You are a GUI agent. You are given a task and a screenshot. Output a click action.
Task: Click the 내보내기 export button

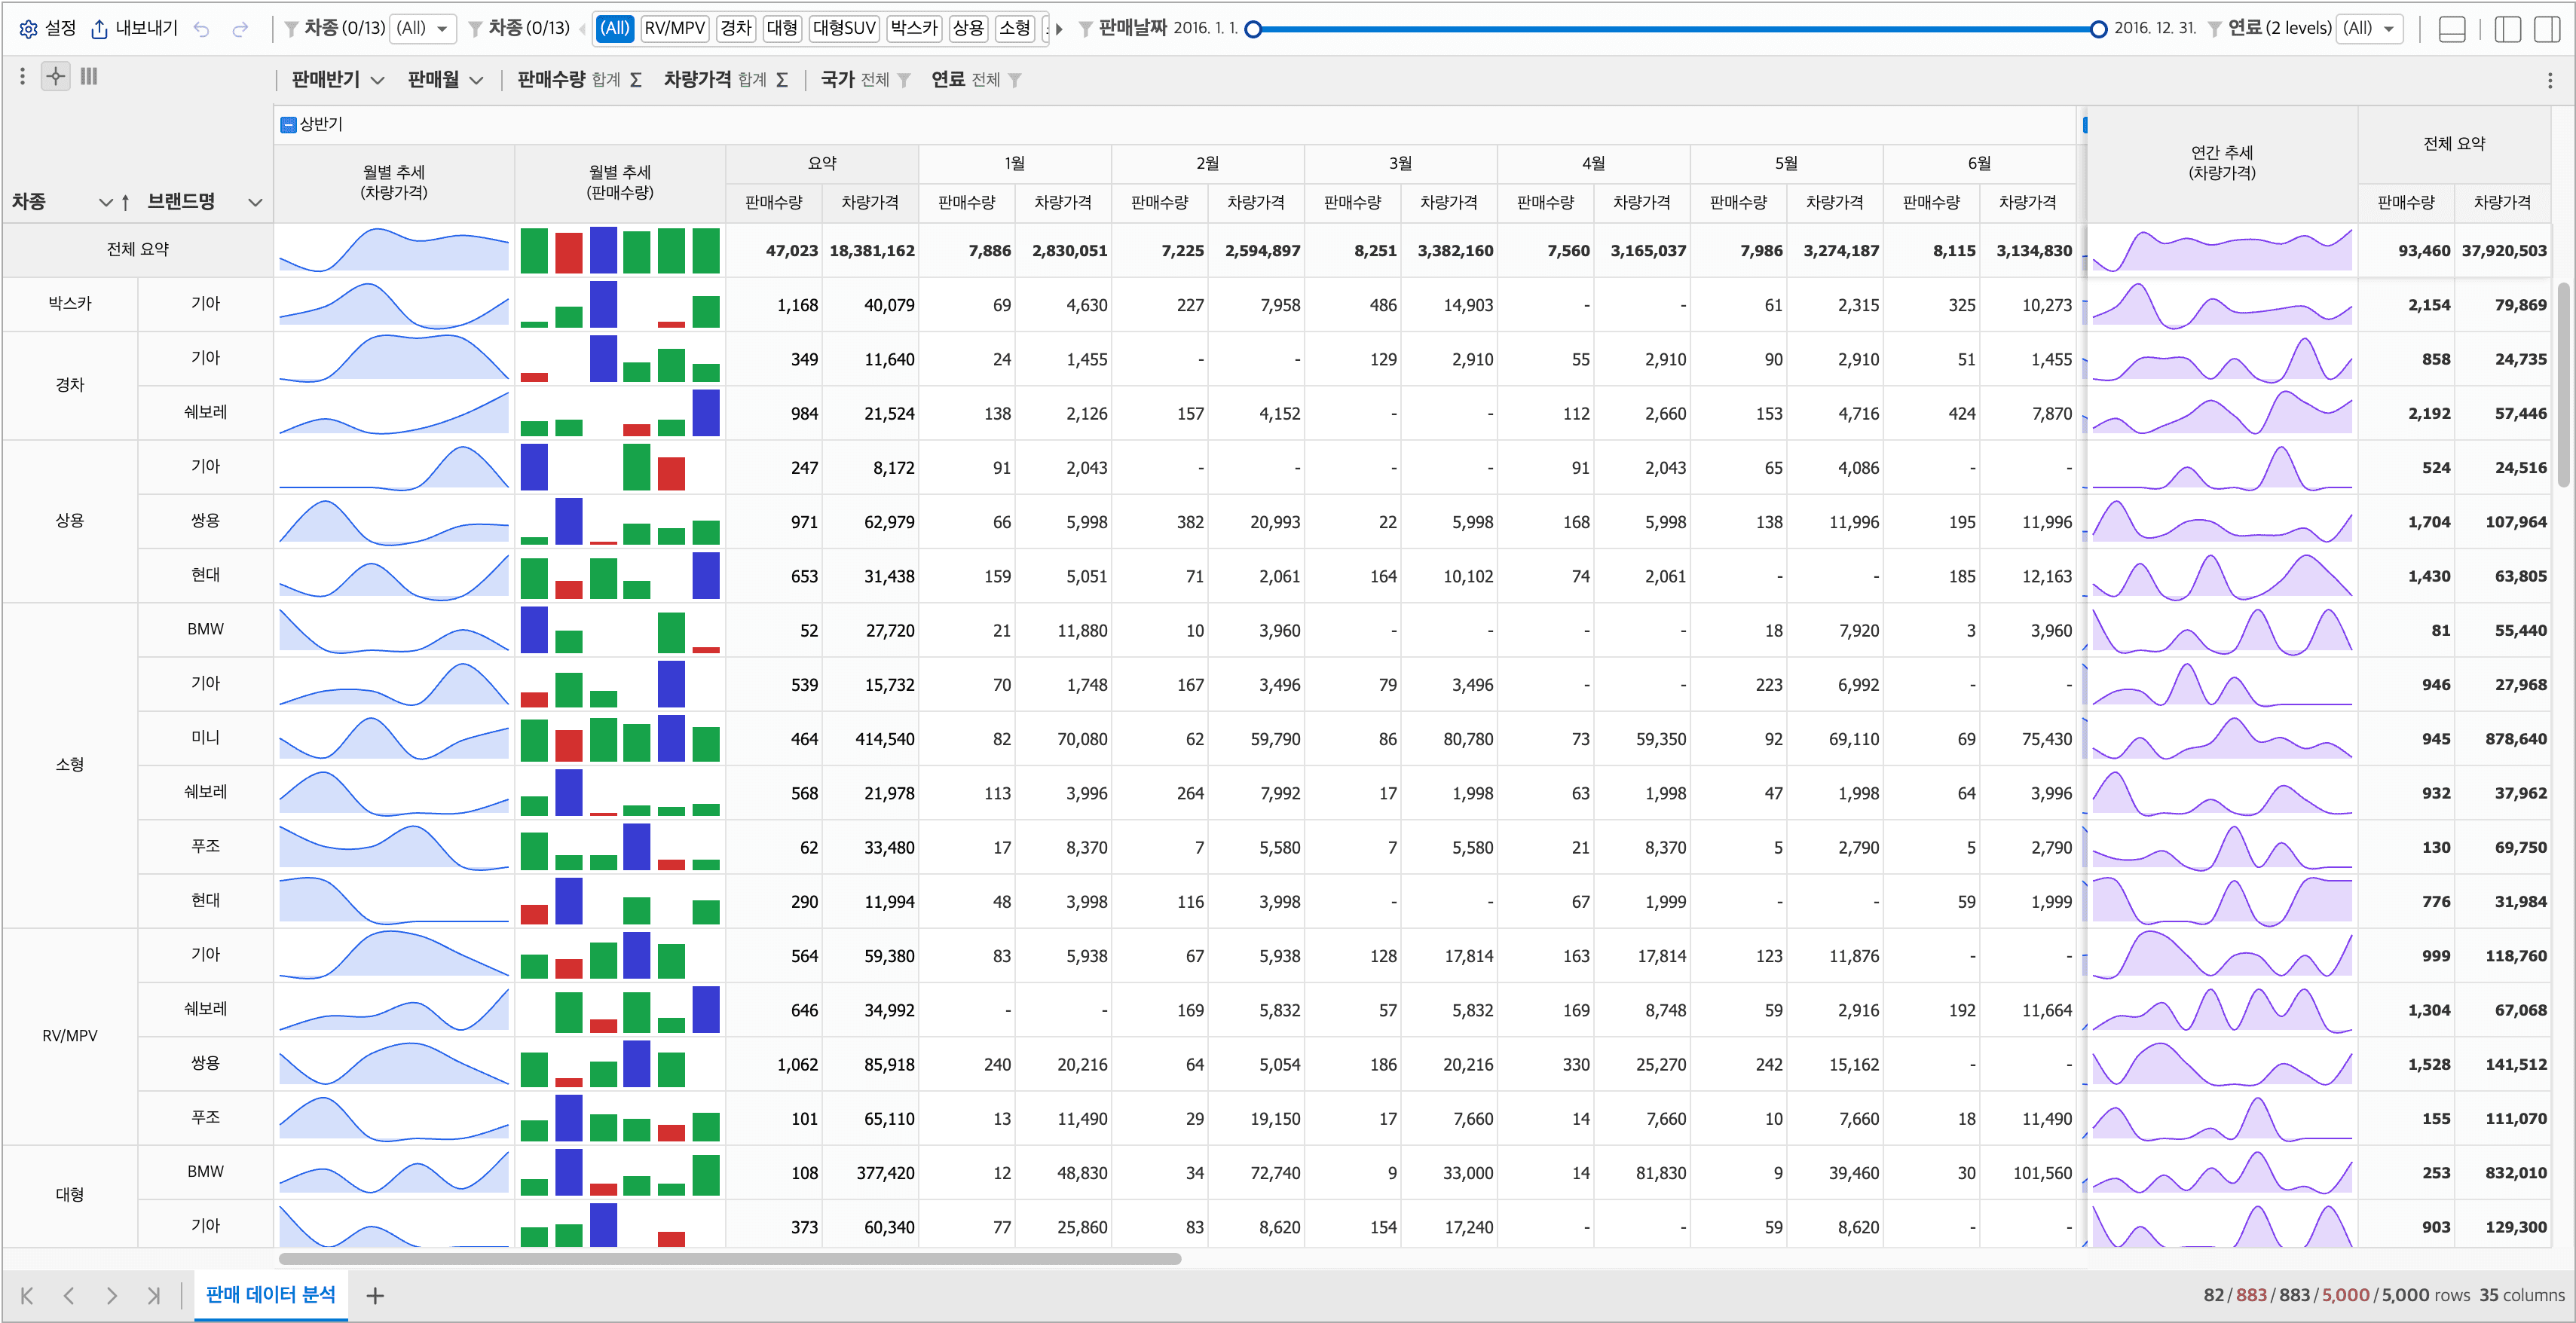[x=134, y=28]
